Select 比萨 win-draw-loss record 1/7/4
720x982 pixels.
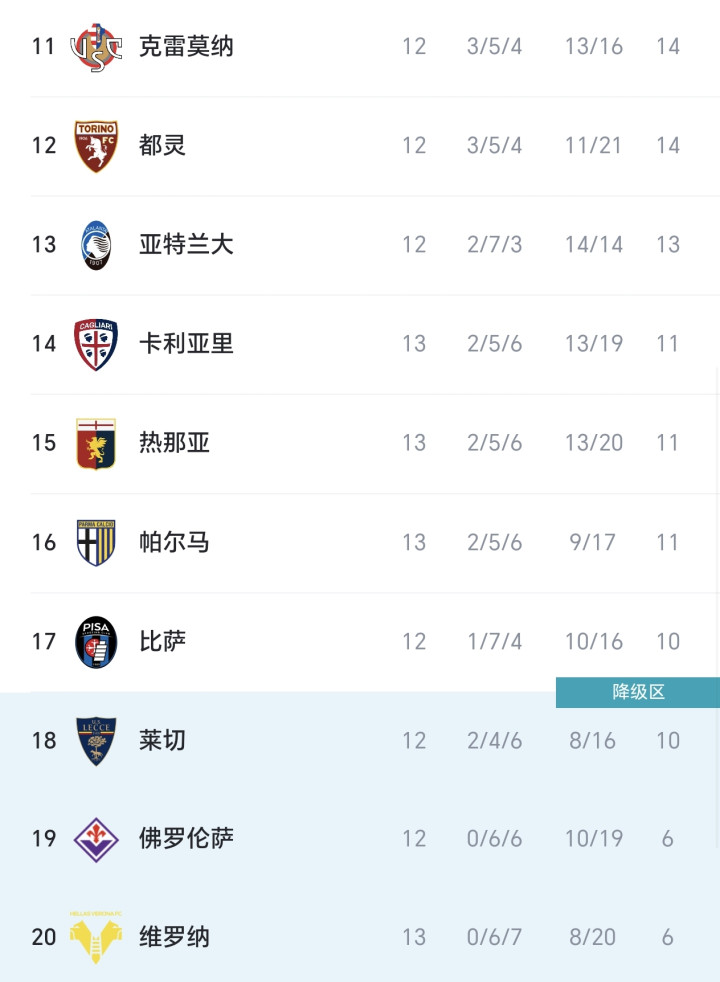(494, 641)
